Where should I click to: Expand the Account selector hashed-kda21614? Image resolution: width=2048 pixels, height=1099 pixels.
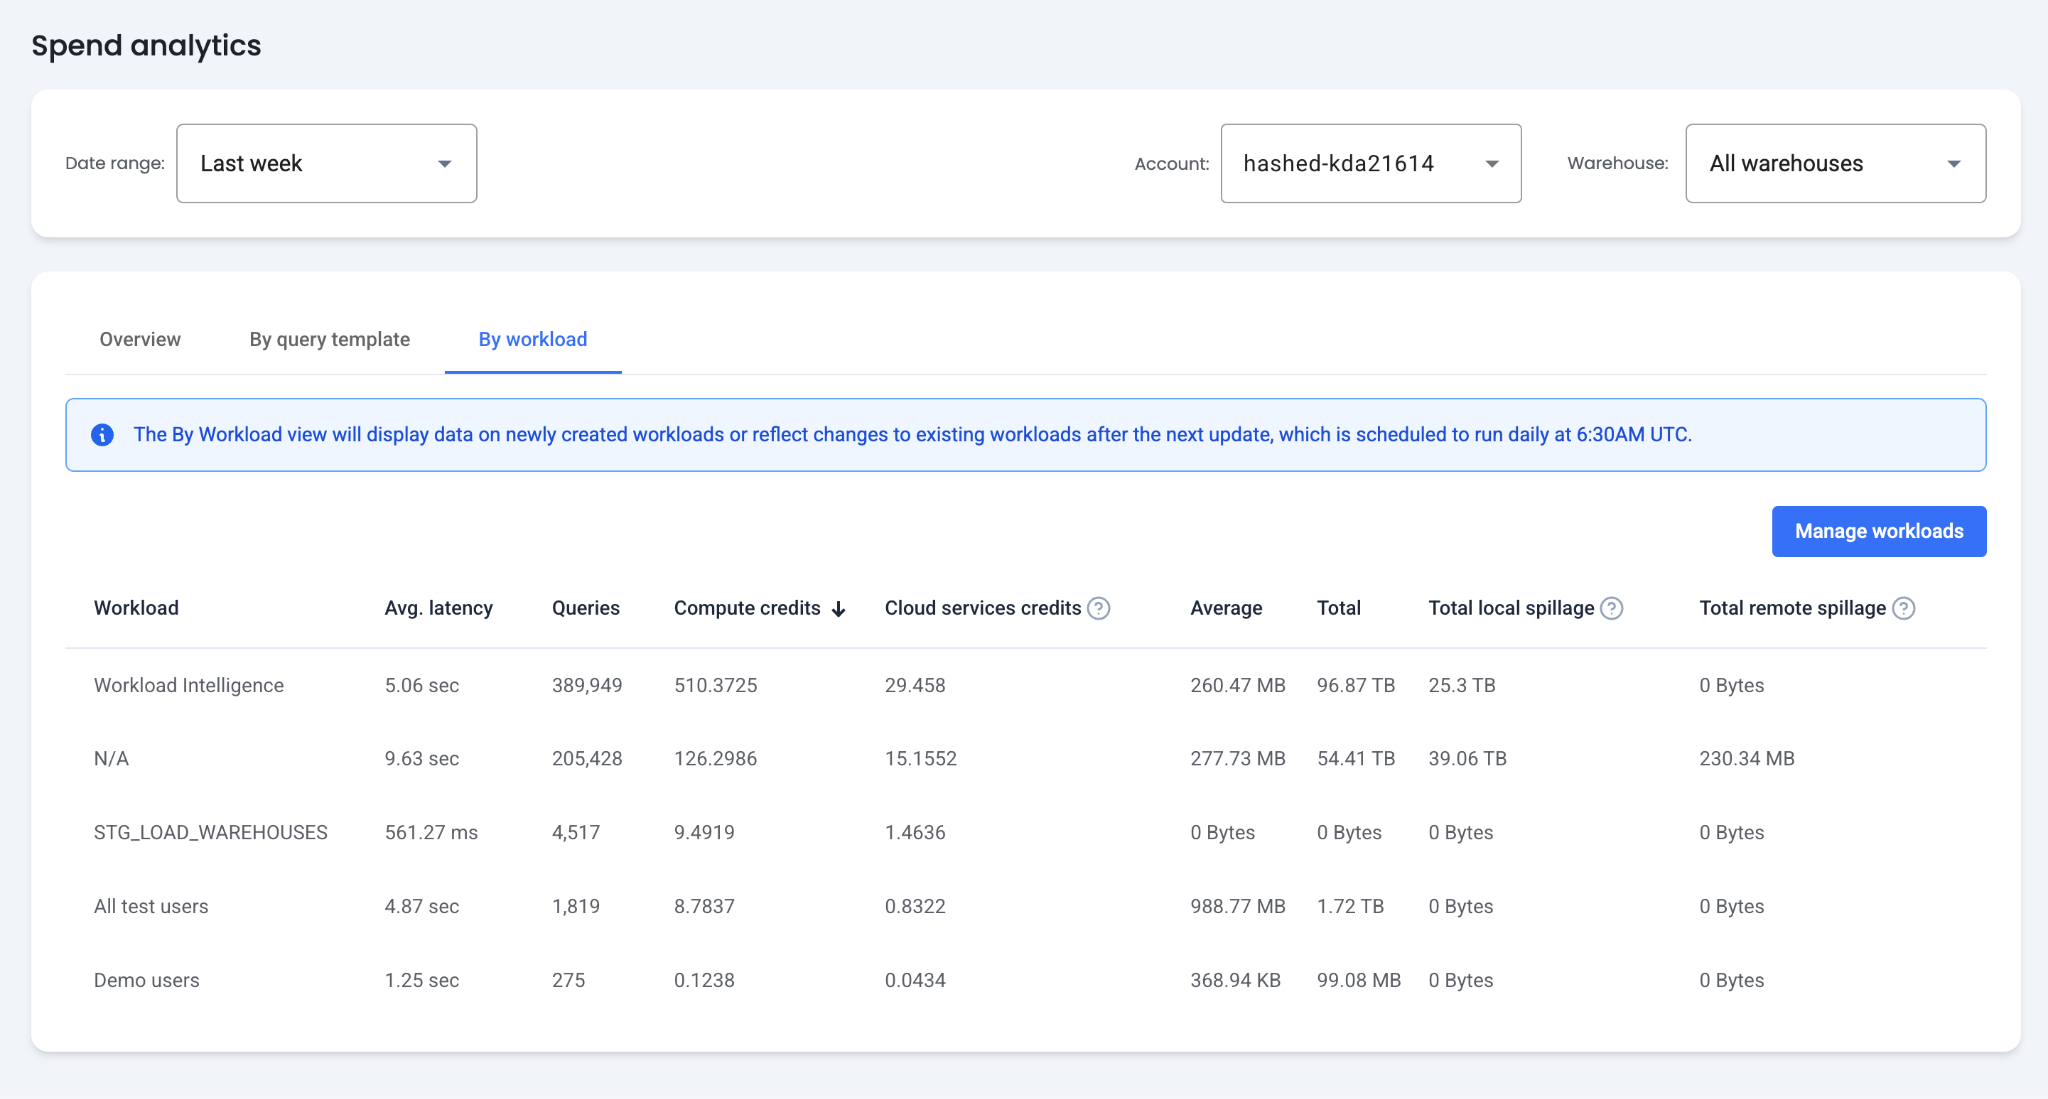(x=1370, y=164)
